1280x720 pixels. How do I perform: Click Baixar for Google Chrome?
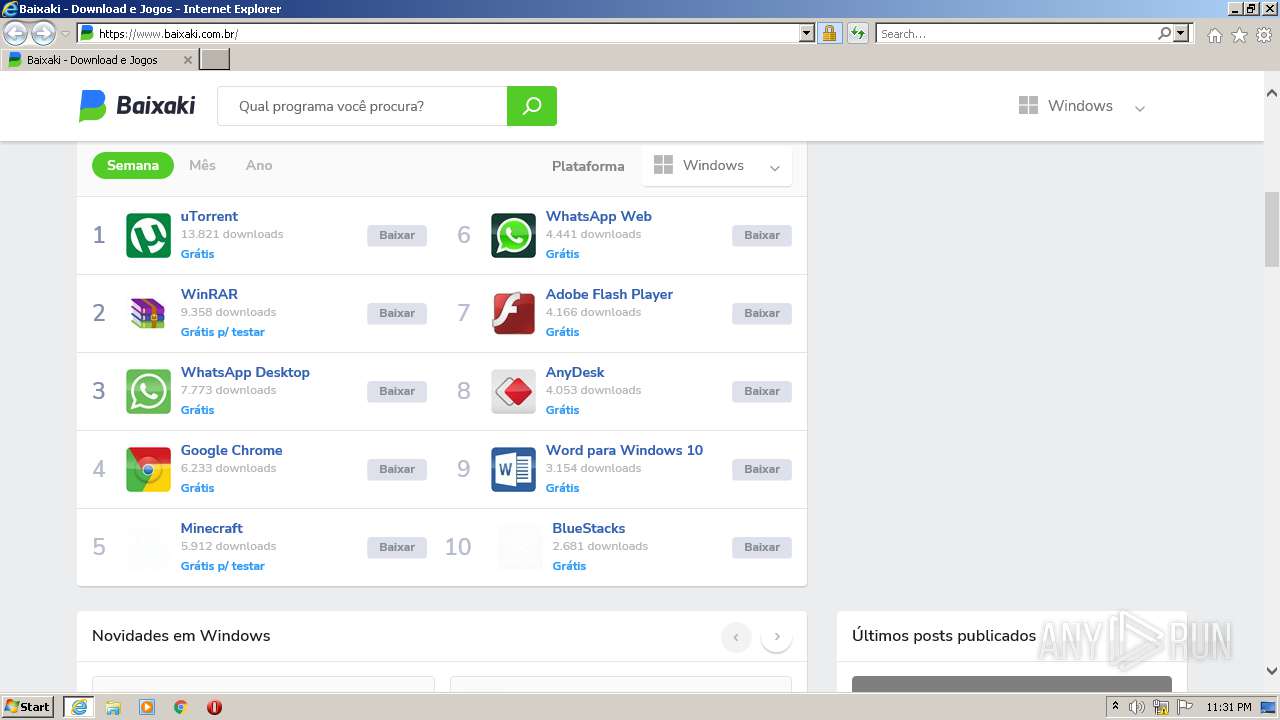[x=397, y=469]
